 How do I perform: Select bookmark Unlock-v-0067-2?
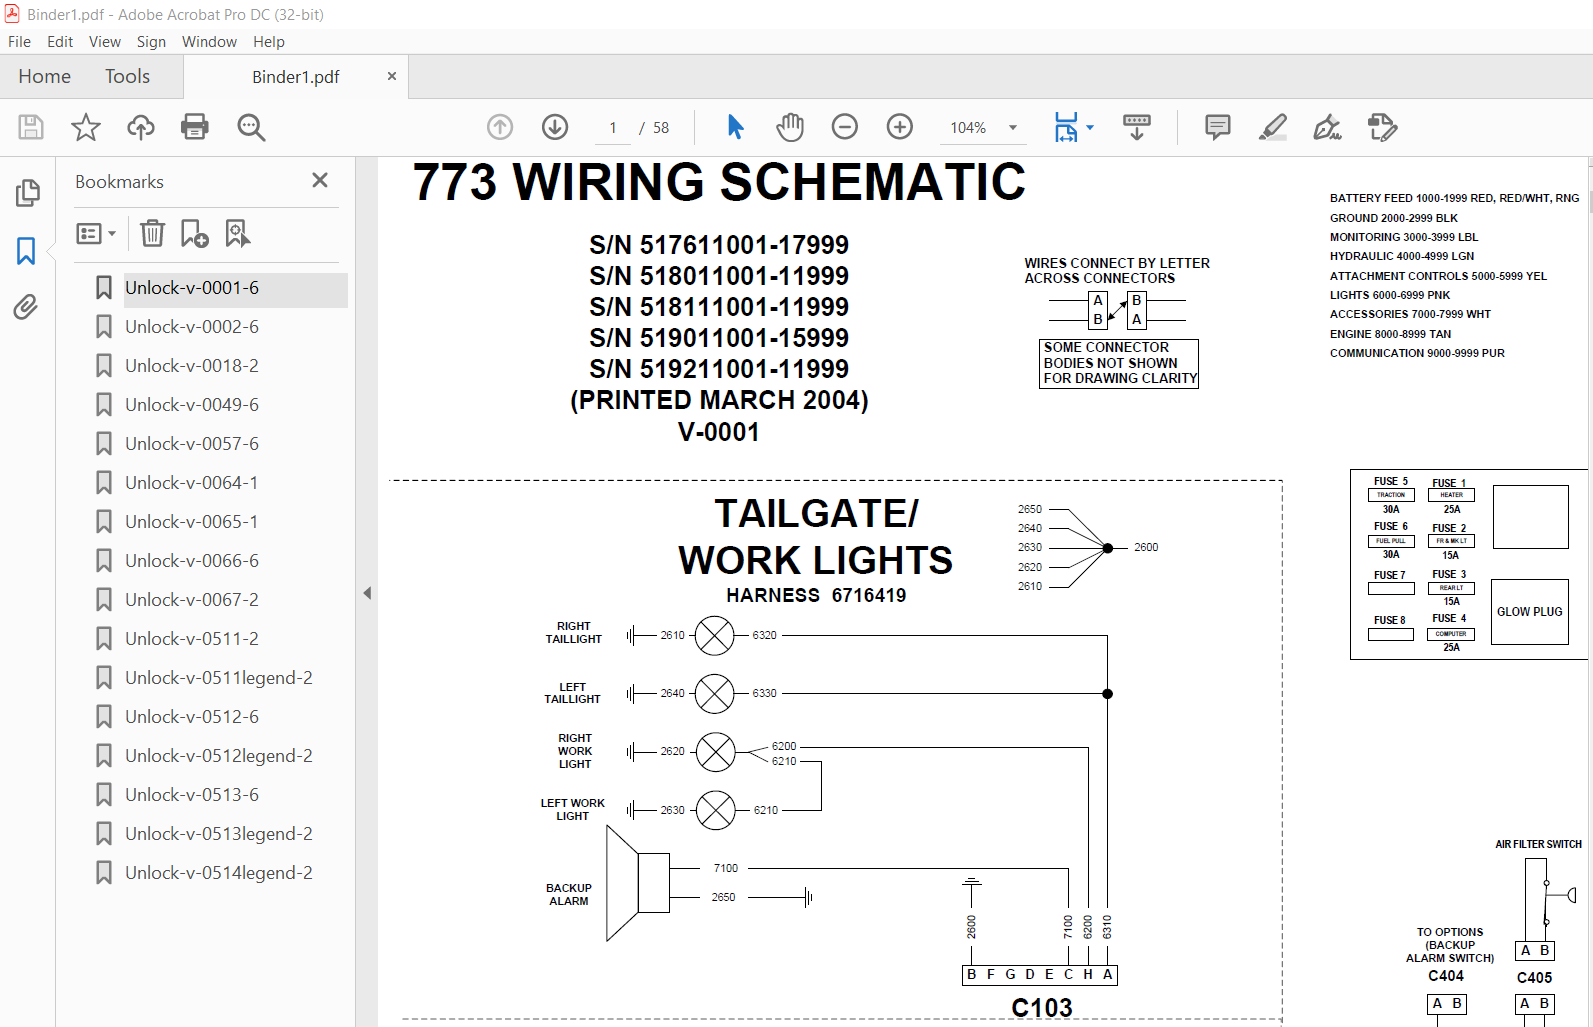point(192,600)
